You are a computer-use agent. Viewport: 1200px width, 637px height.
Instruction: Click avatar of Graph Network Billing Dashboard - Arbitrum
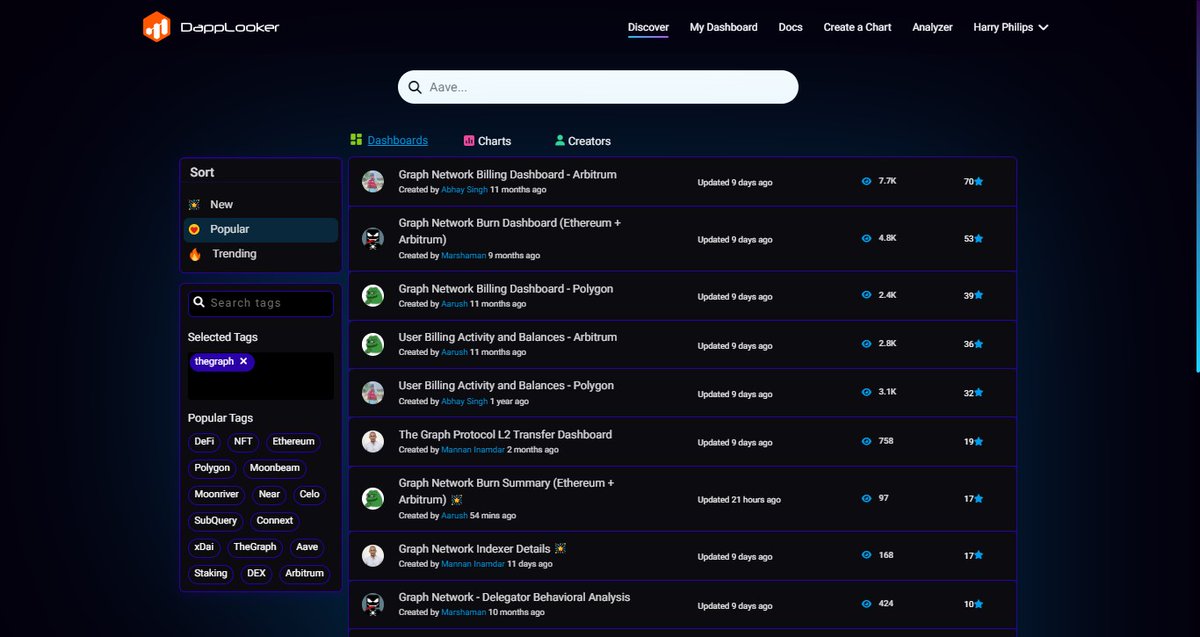pos(373,182)
